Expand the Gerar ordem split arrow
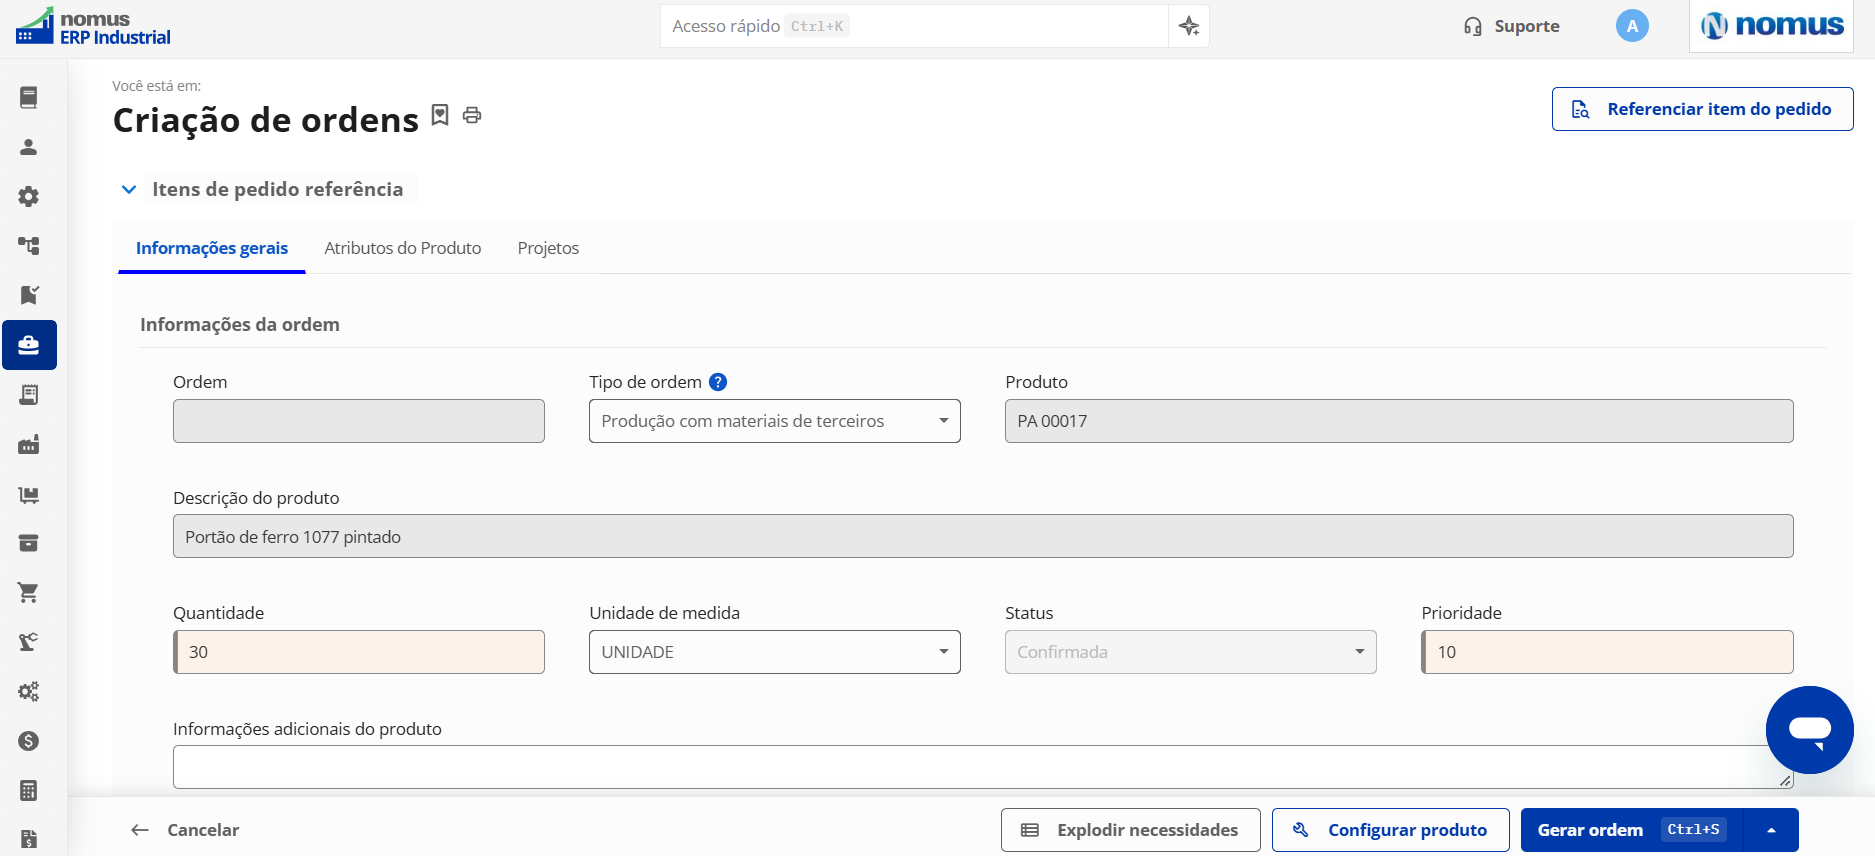The image size is (1875, 856). click(x=1771, y=830)
